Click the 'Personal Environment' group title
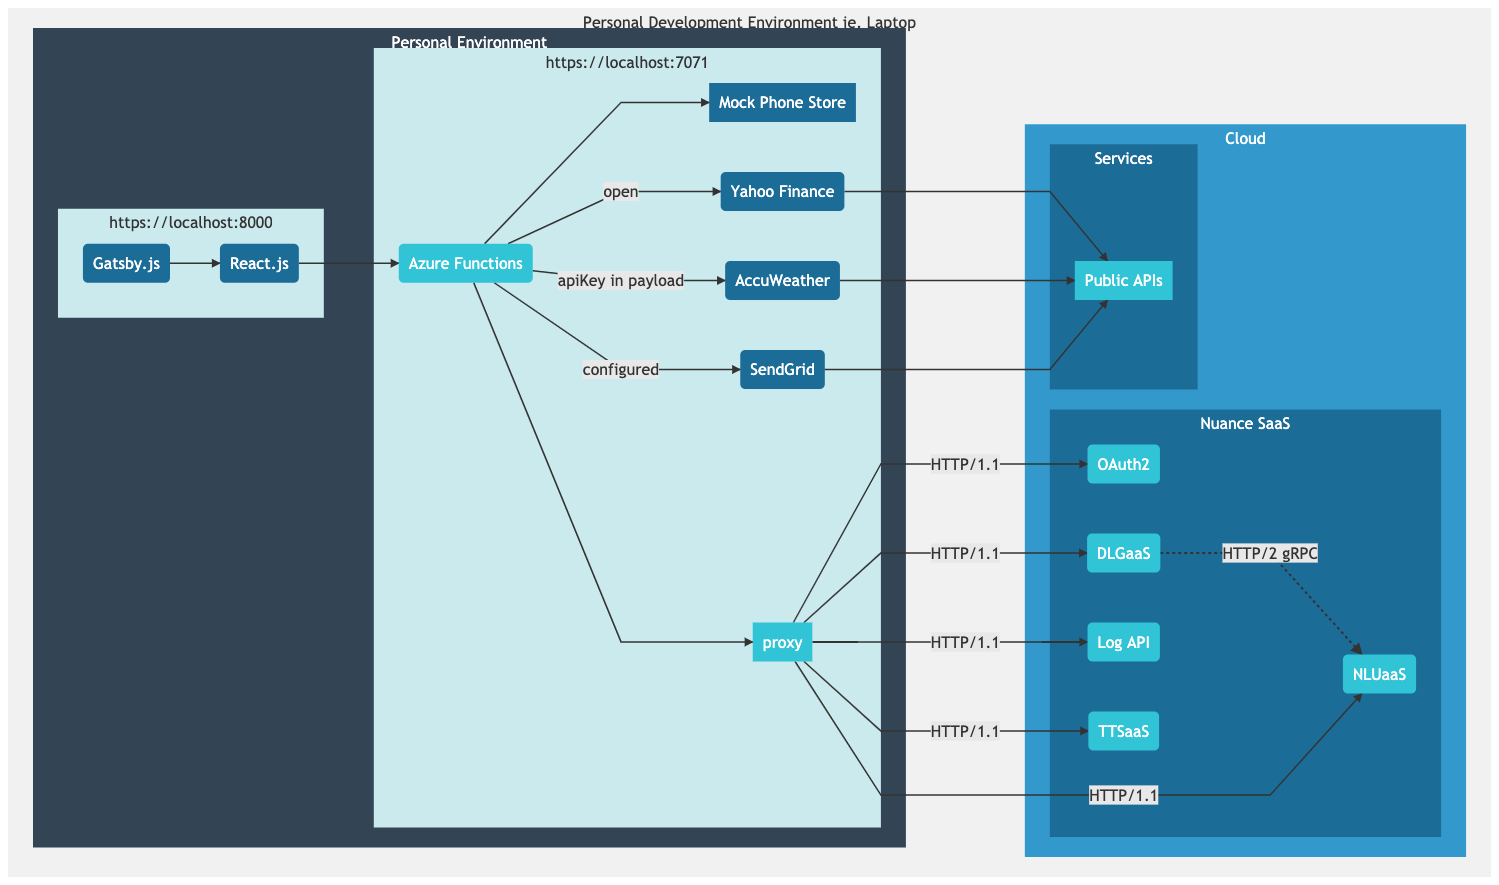The width and height of the screenshot is (1499, 885). coord(469,42)
